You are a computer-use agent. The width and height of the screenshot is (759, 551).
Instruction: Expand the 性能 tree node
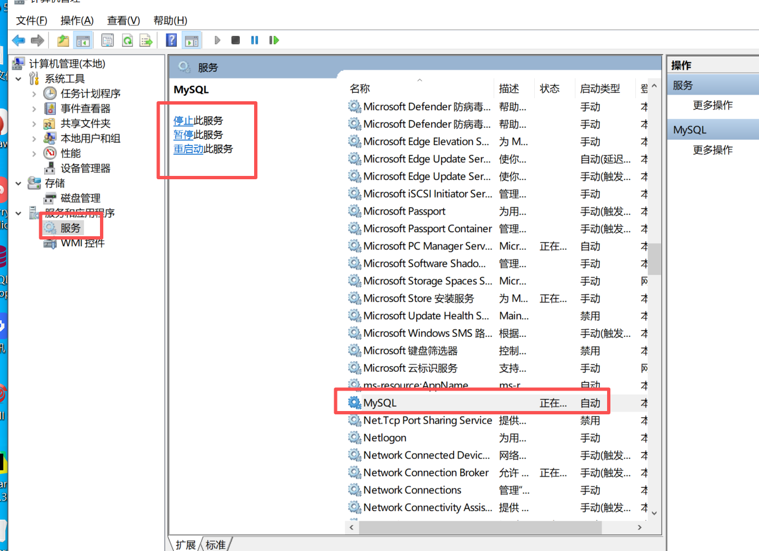coord(33,153)
